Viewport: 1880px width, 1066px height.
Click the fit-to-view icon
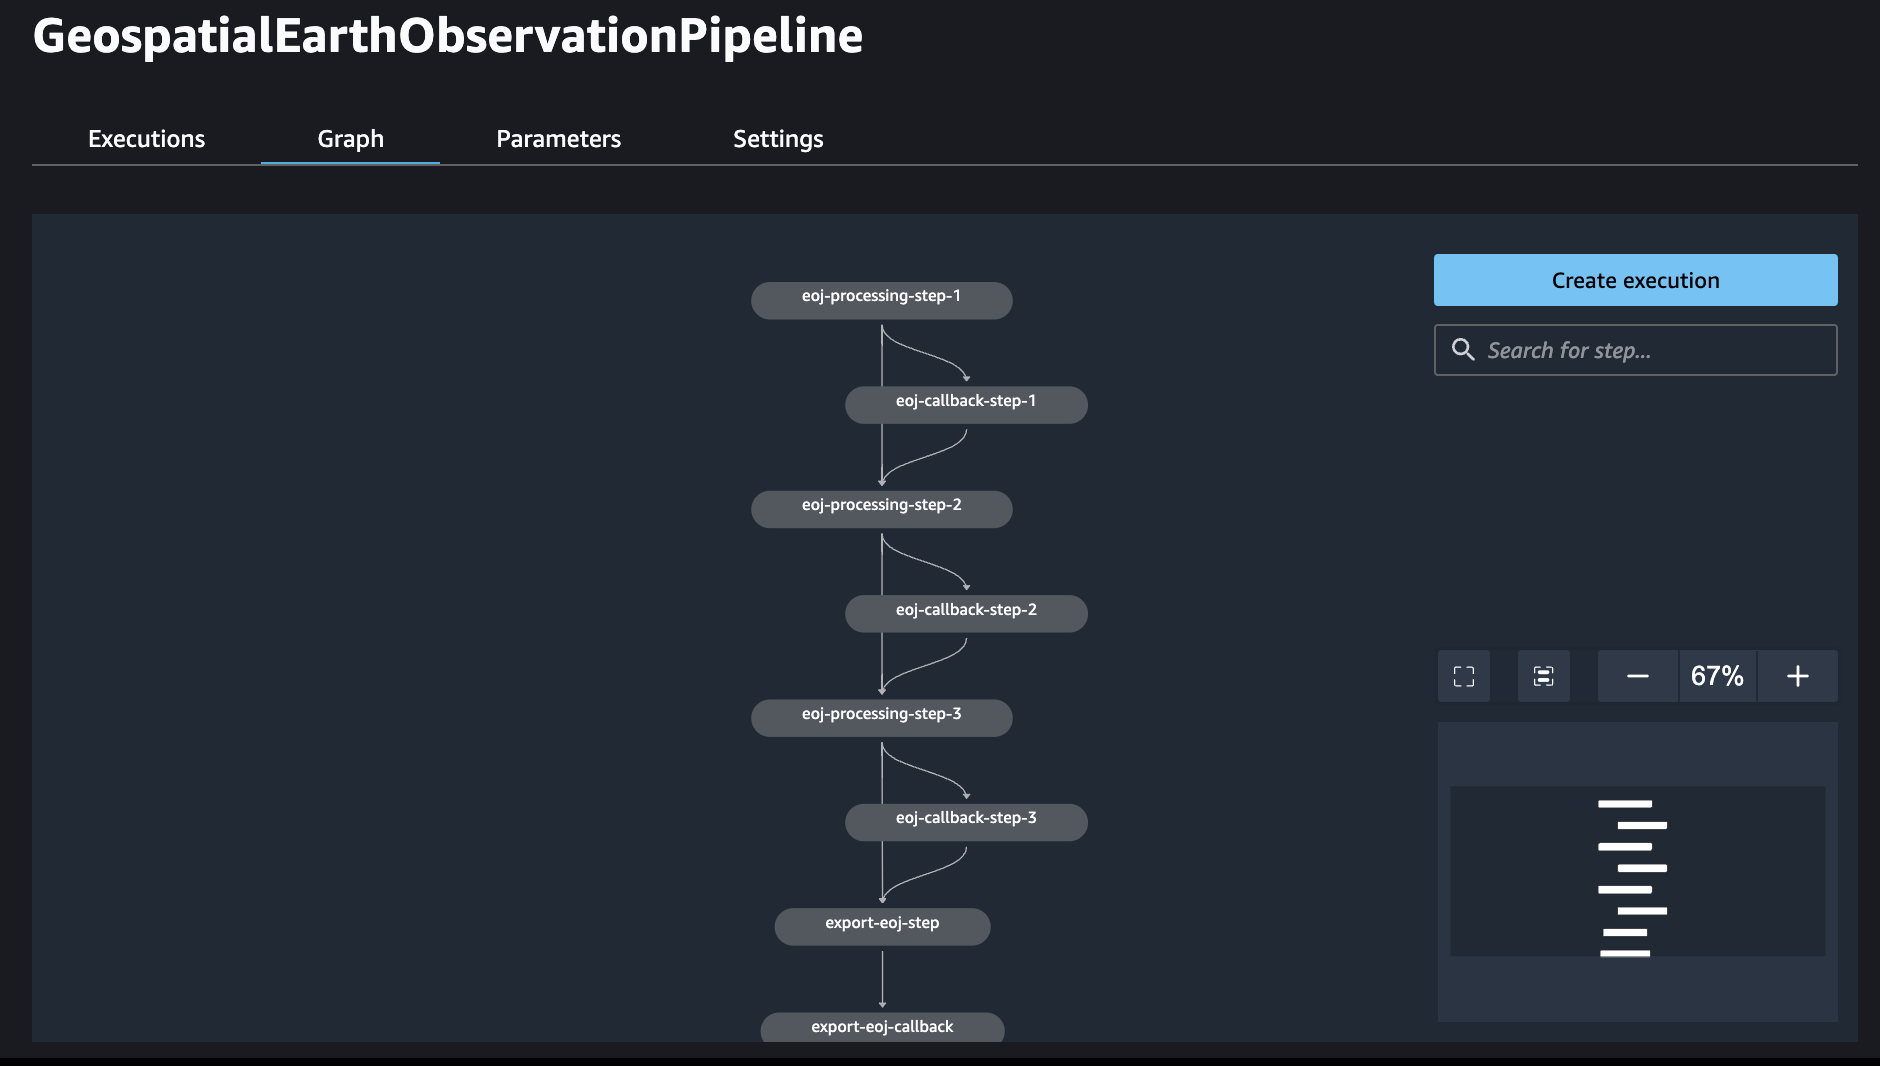1544,676
